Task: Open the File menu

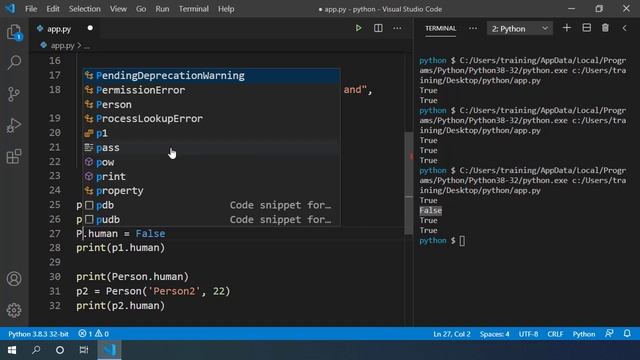Action: pyautogui.click(x=31, y=9)
